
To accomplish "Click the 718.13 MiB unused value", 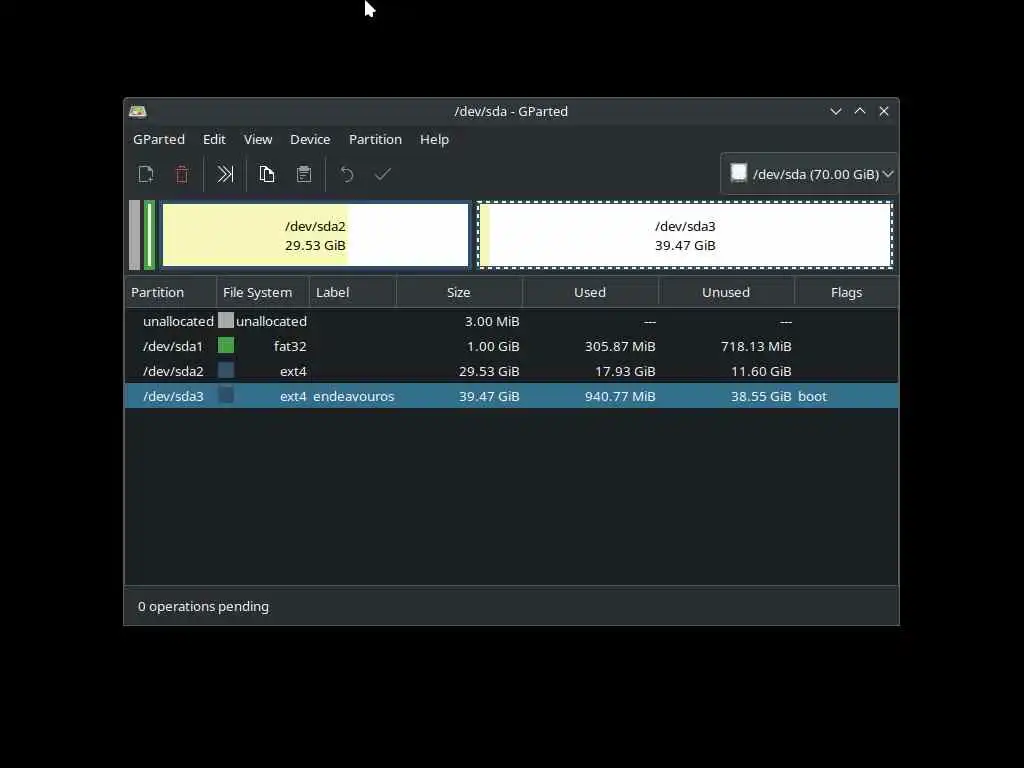I will 756,346.
